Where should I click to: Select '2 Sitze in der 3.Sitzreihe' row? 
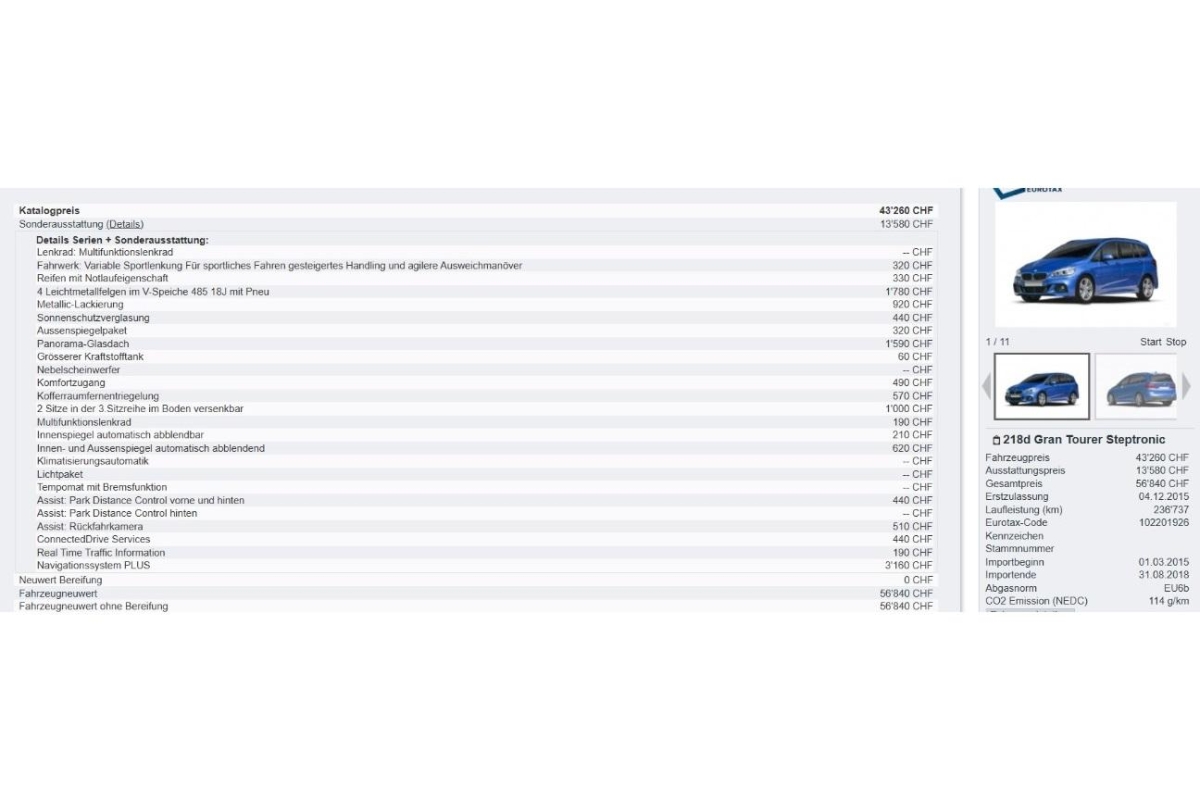[476, 409]
